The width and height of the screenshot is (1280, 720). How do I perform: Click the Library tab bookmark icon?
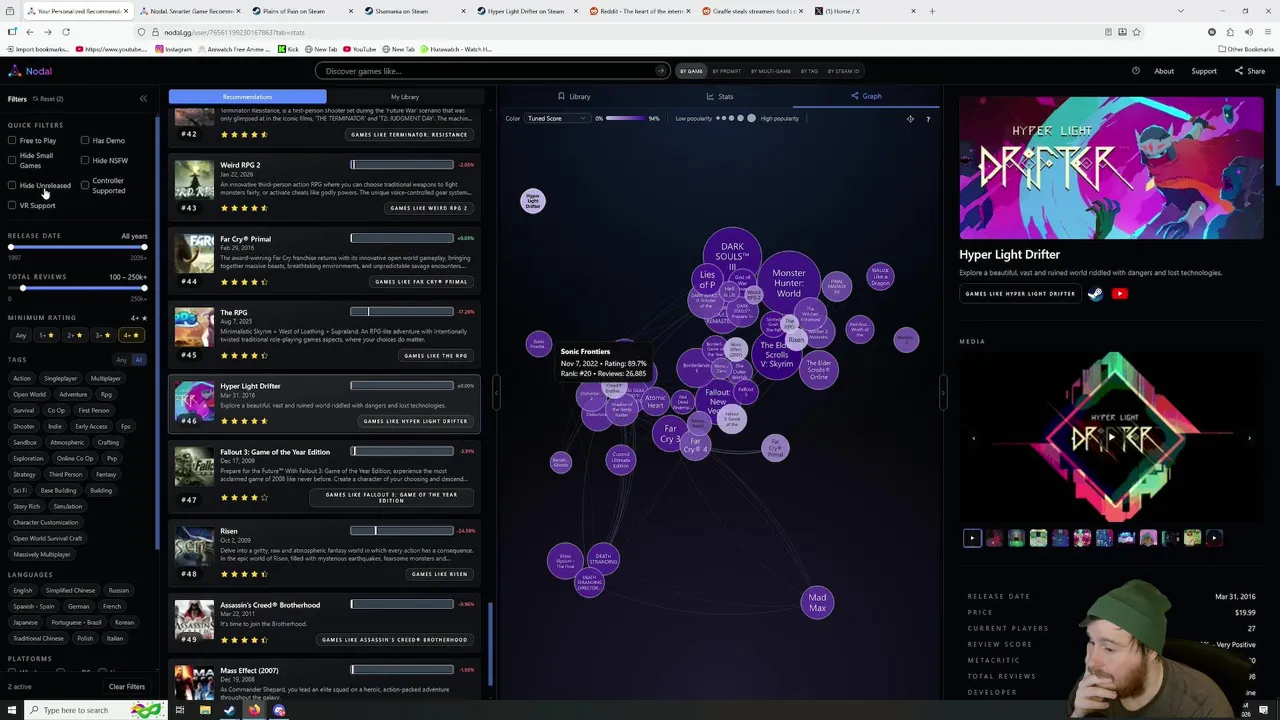click(x=561, y=97)
